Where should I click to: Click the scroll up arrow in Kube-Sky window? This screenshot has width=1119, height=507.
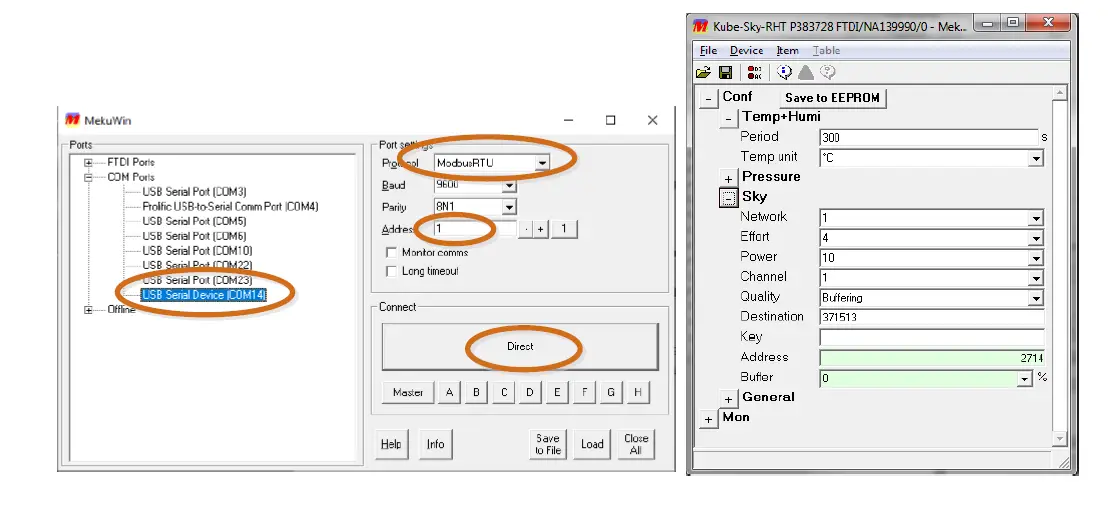1060,93
